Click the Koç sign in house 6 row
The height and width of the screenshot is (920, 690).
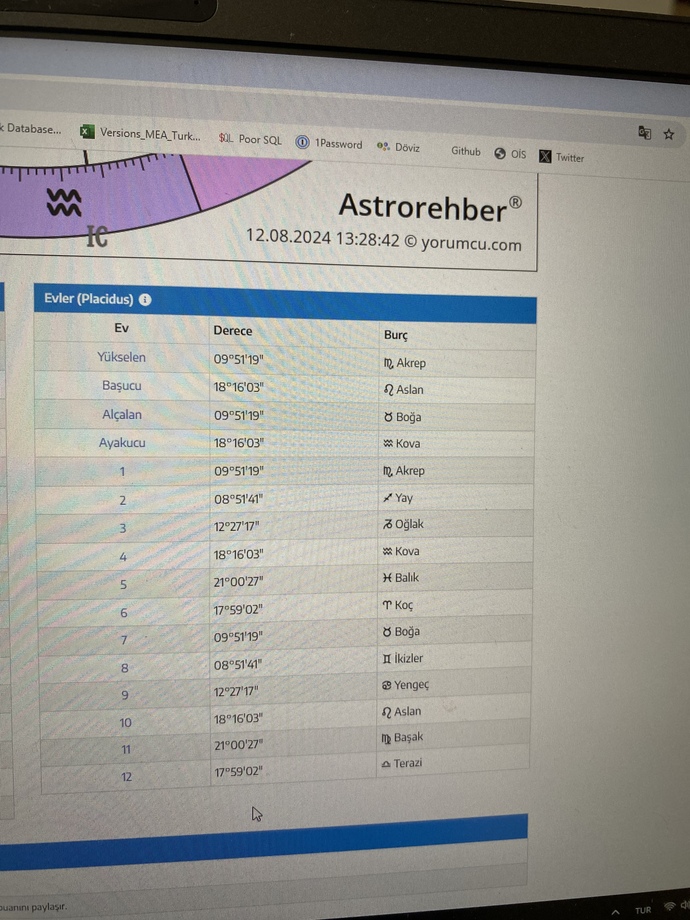click(x=398, y=605)
